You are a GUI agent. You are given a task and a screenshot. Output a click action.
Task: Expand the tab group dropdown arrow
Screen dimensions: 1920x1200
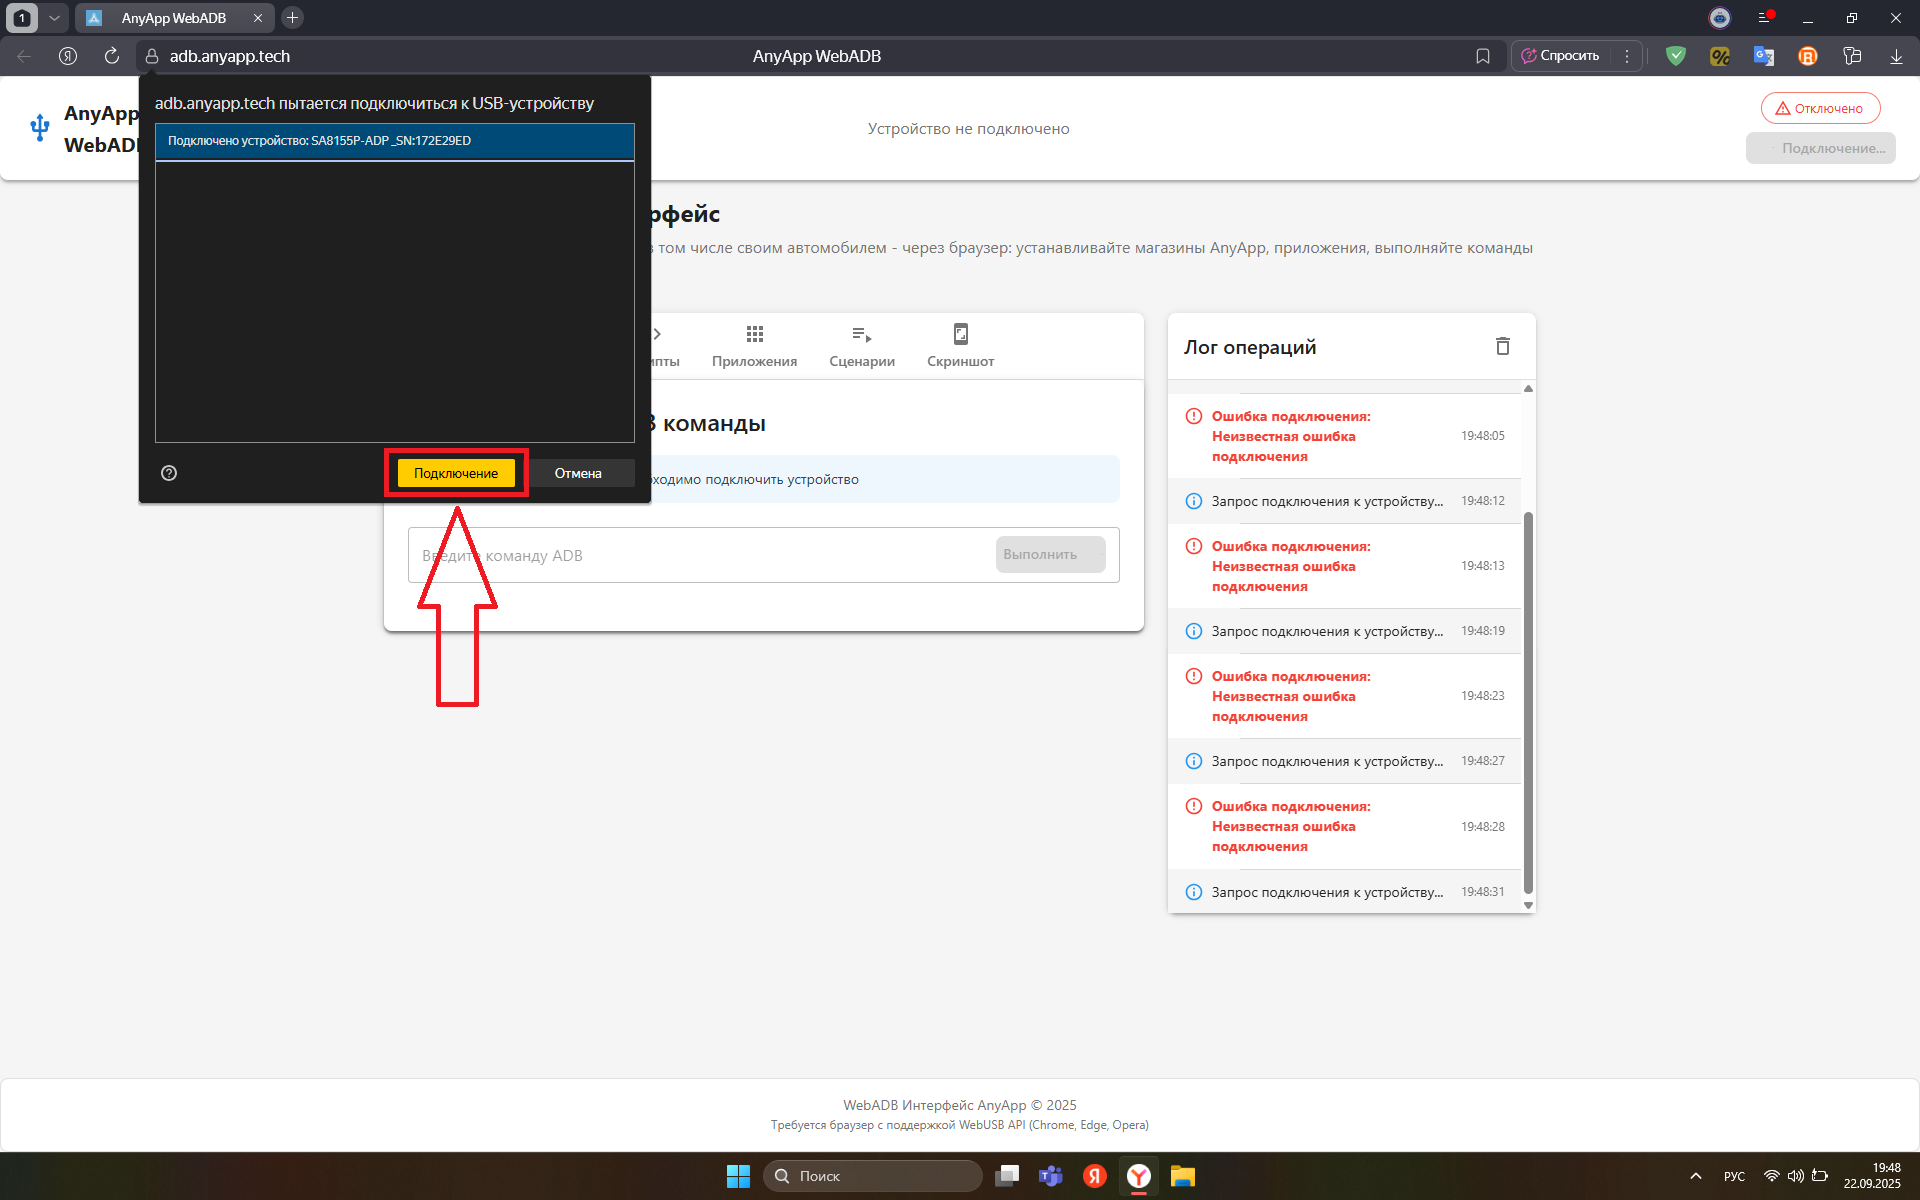(x=54, y=18)
